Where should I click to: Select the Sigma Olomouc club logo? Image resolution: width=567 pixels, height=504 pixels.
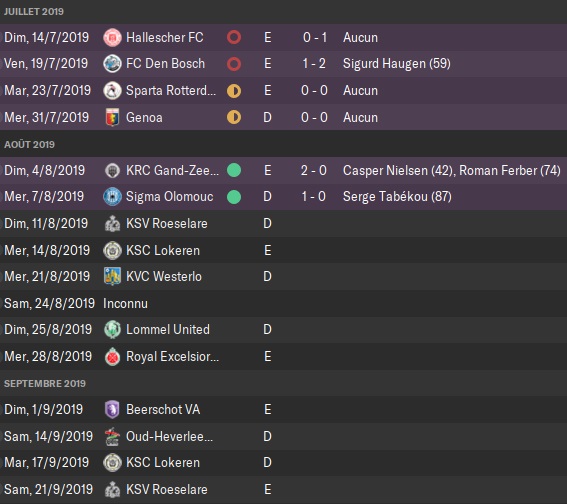click(112, 197)
